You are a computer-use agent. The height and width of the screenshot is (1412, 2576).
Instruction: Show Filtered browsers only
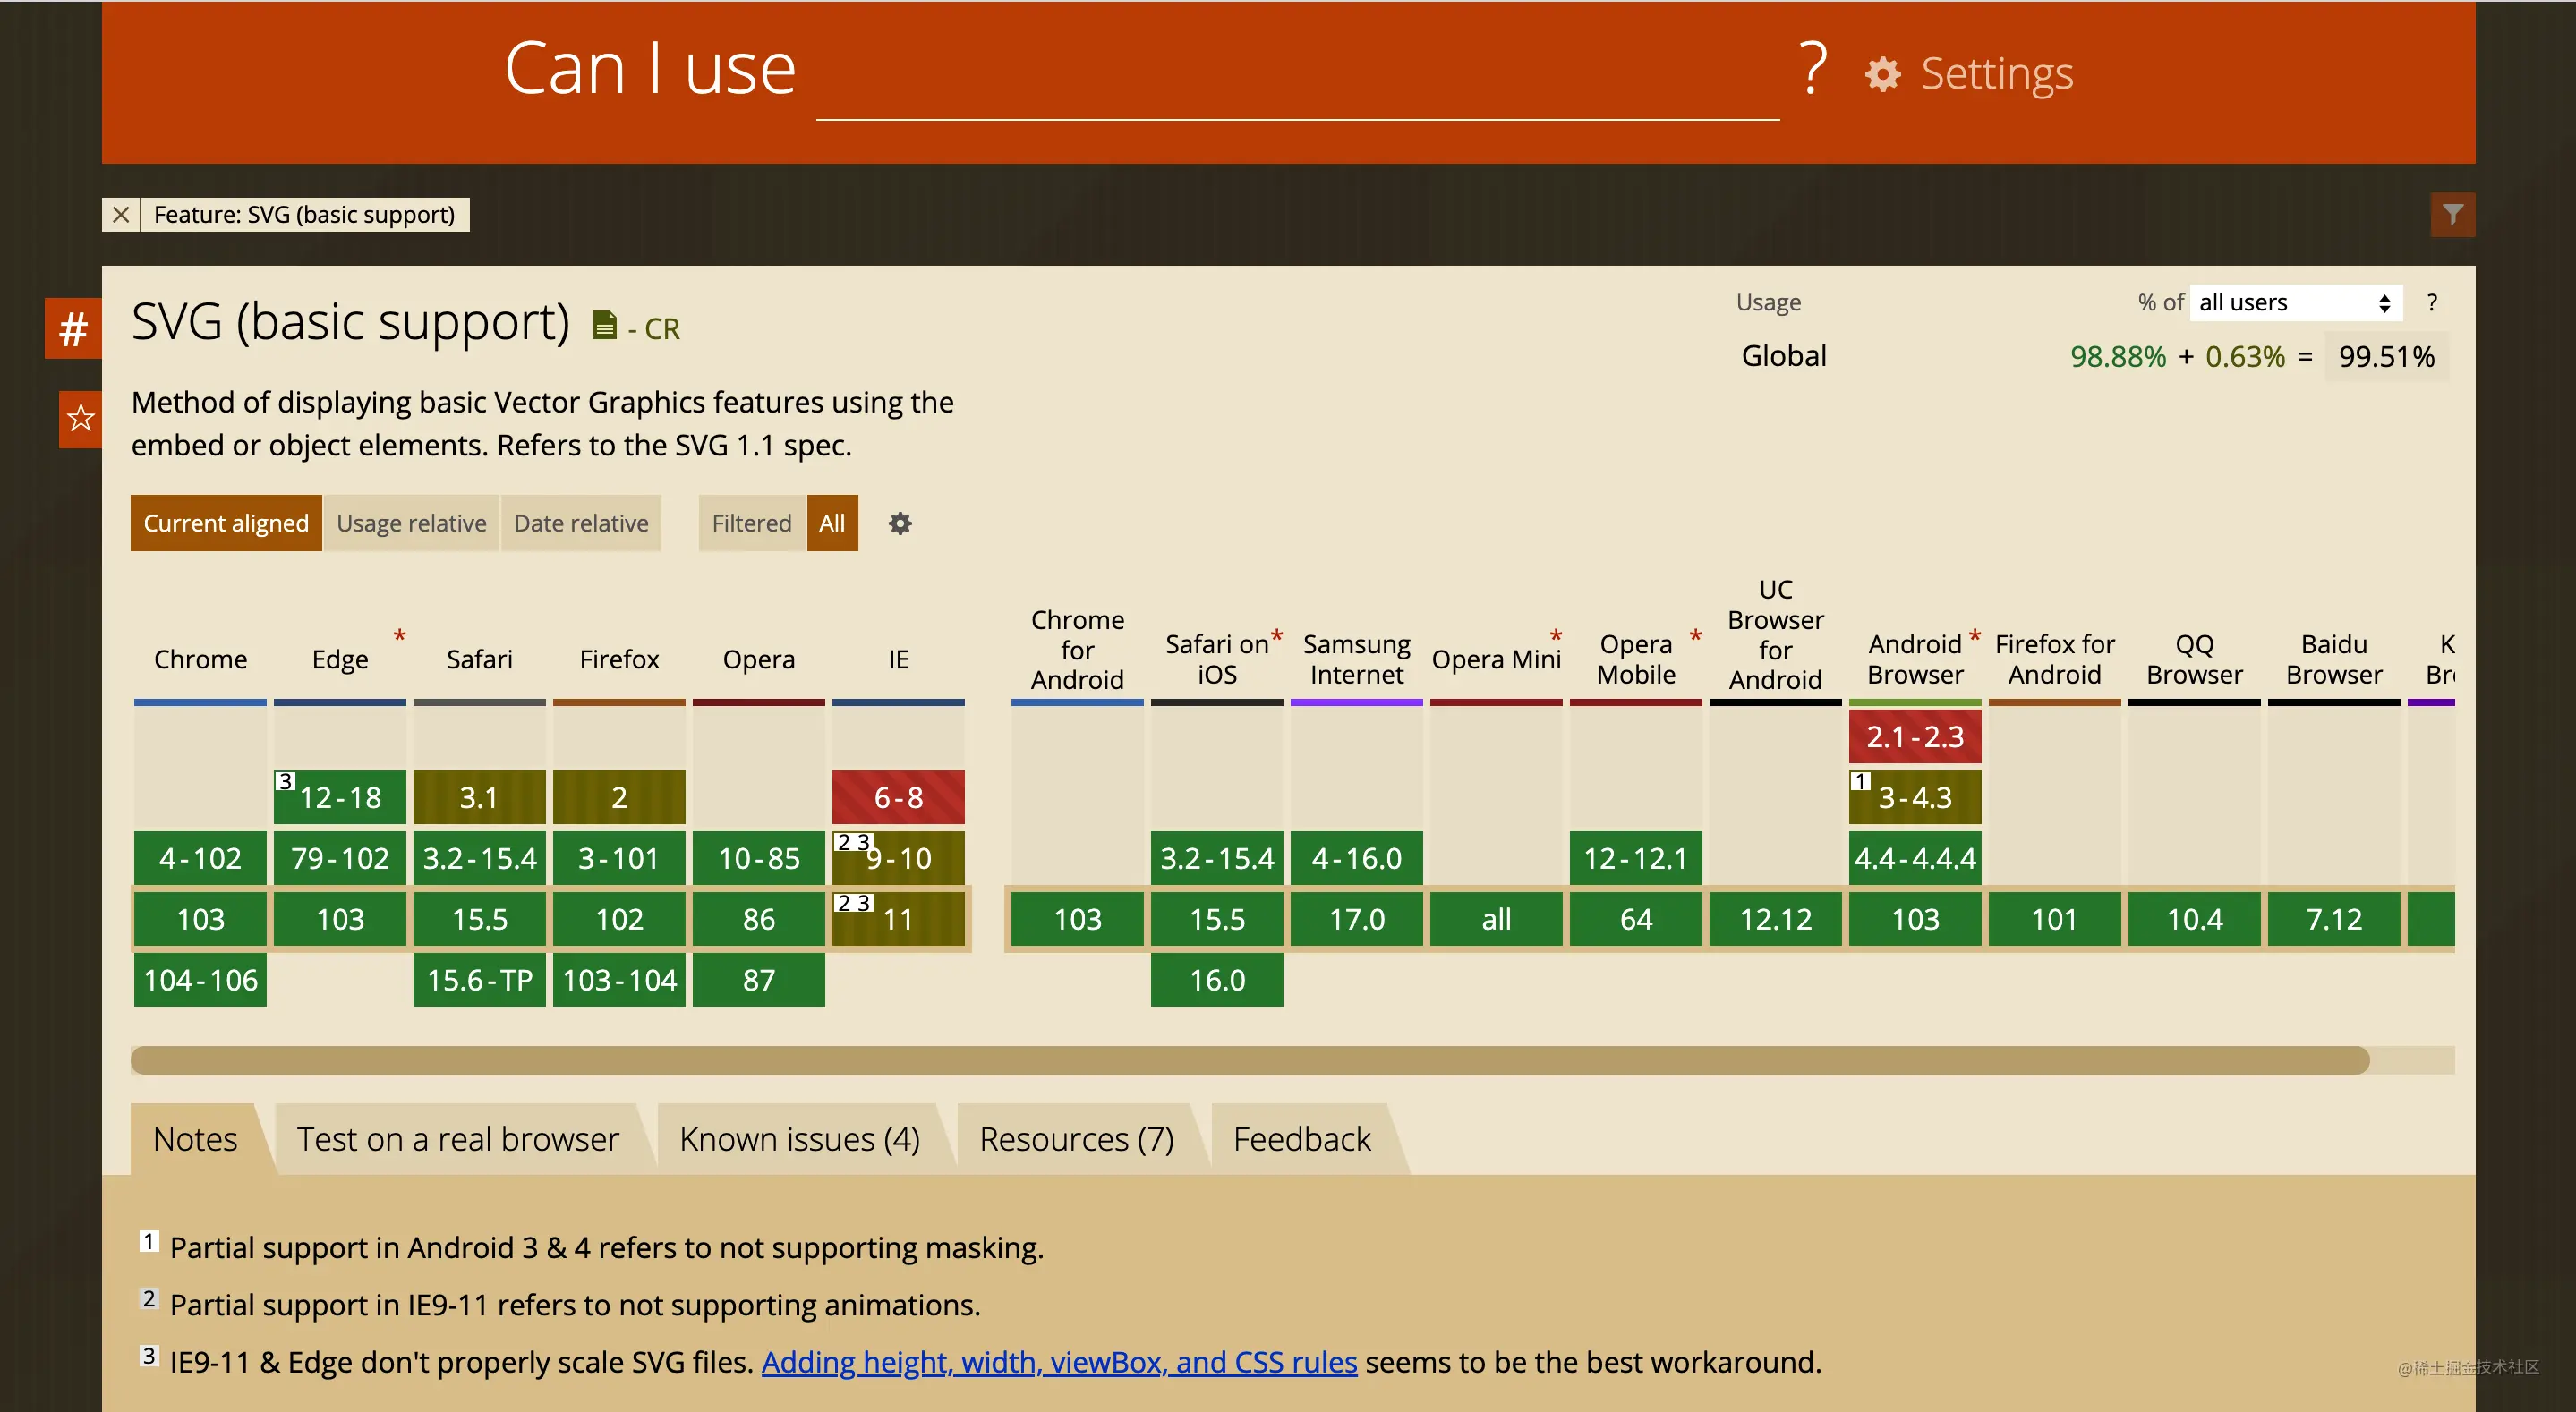(x=751, y=523)
